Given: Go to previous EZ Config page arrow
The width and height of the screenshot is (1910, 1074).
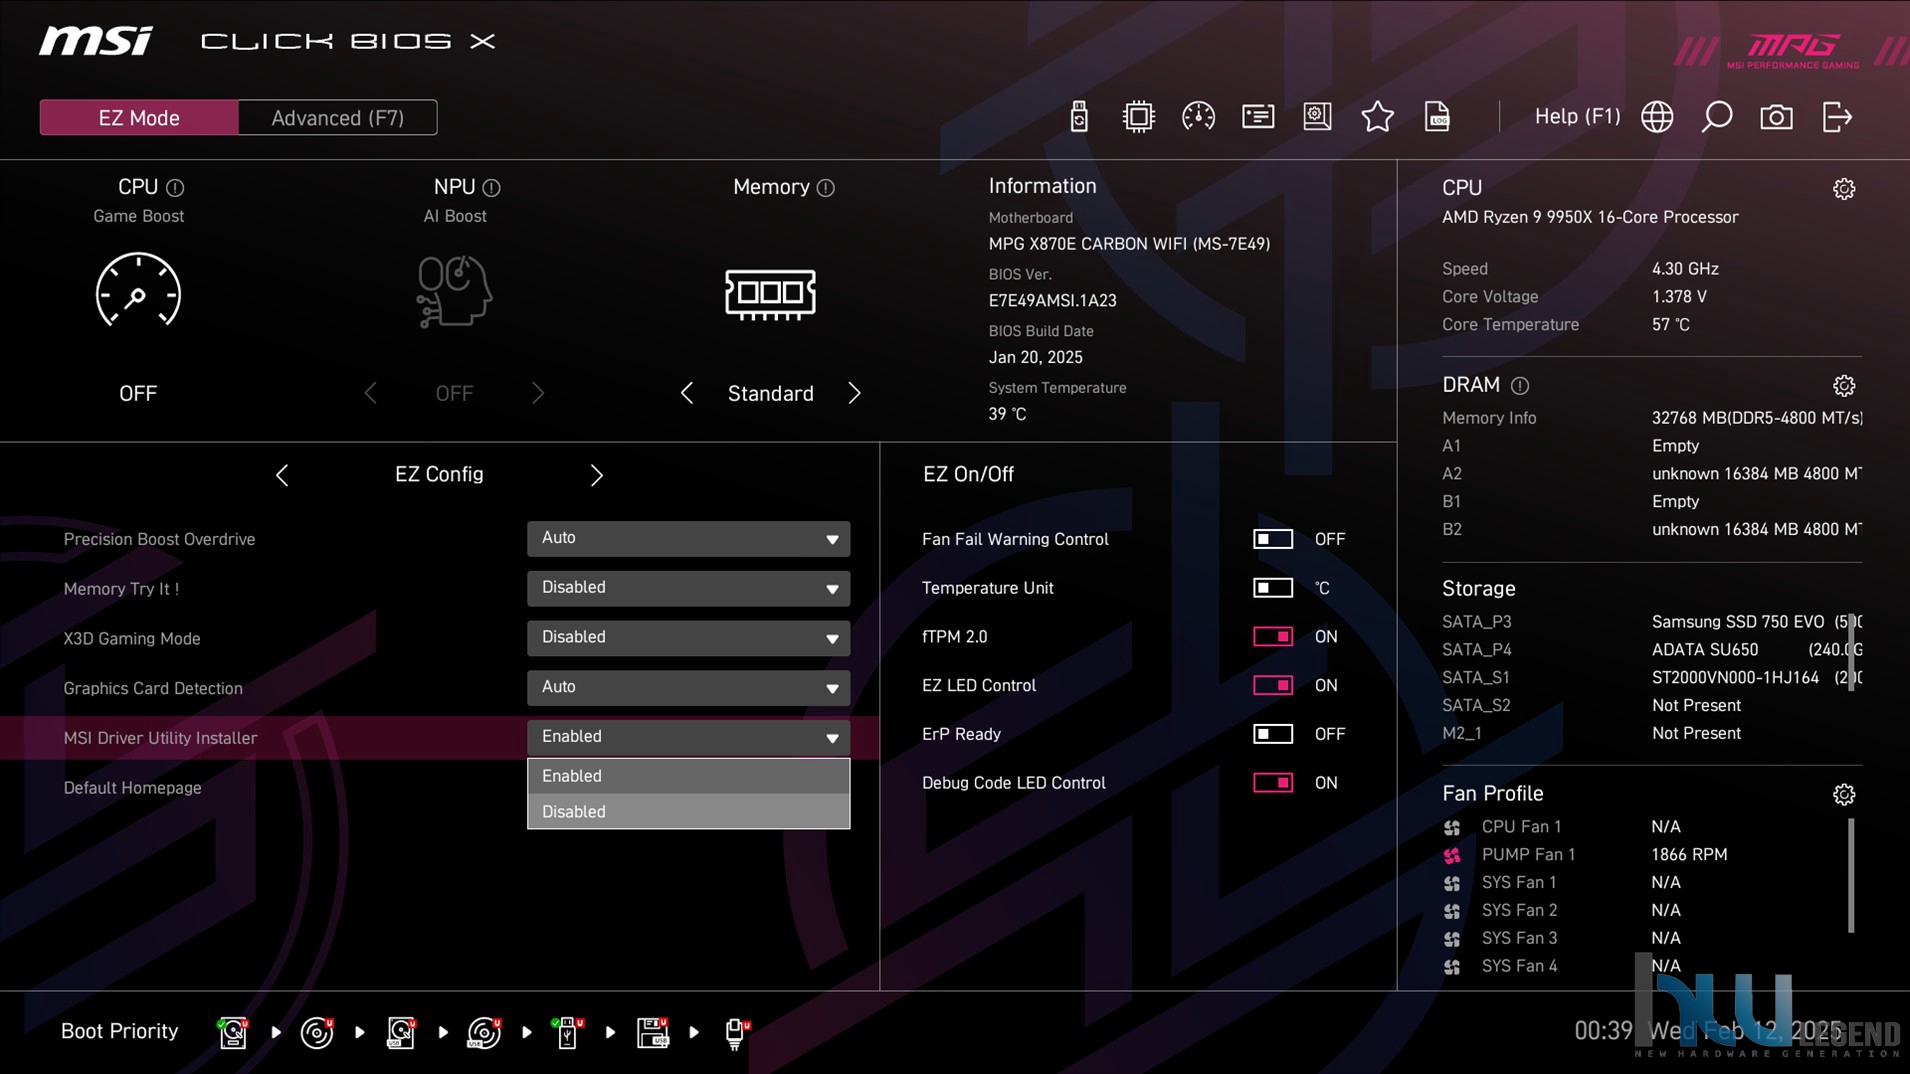Looking at the screenshot, I should coord(282,475).
